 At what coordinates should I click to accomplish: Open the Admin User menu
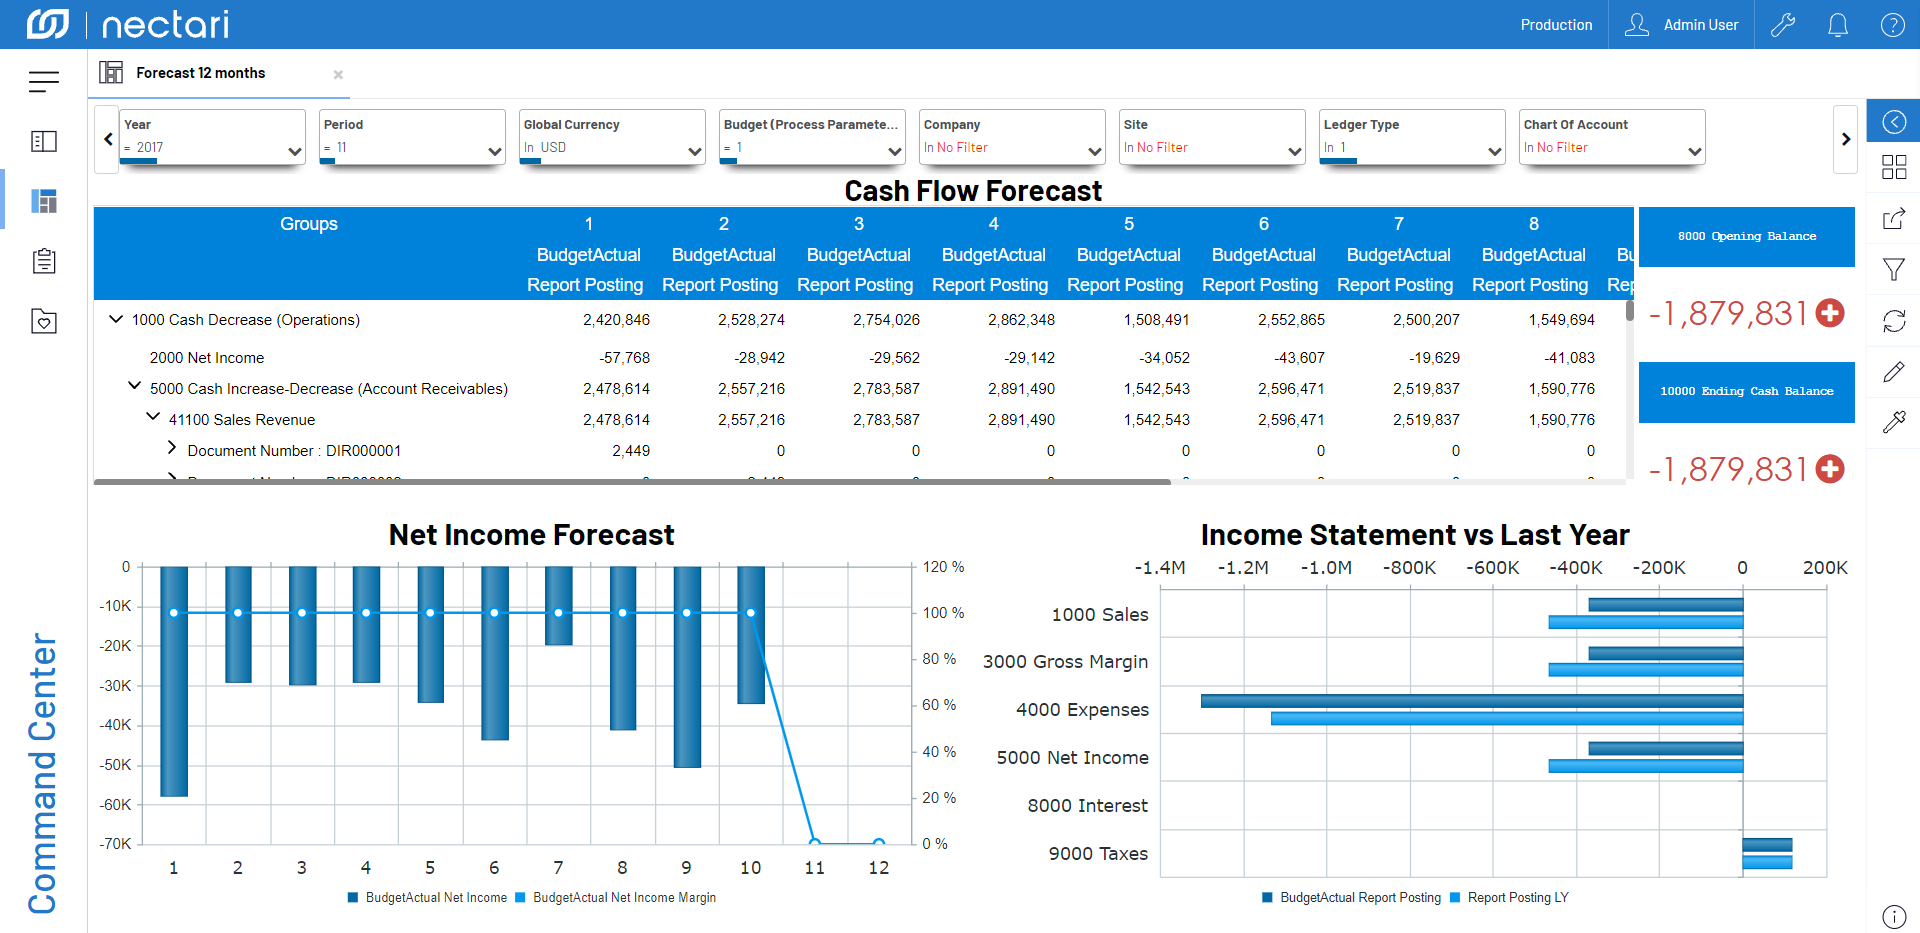tap(1681, 25)
